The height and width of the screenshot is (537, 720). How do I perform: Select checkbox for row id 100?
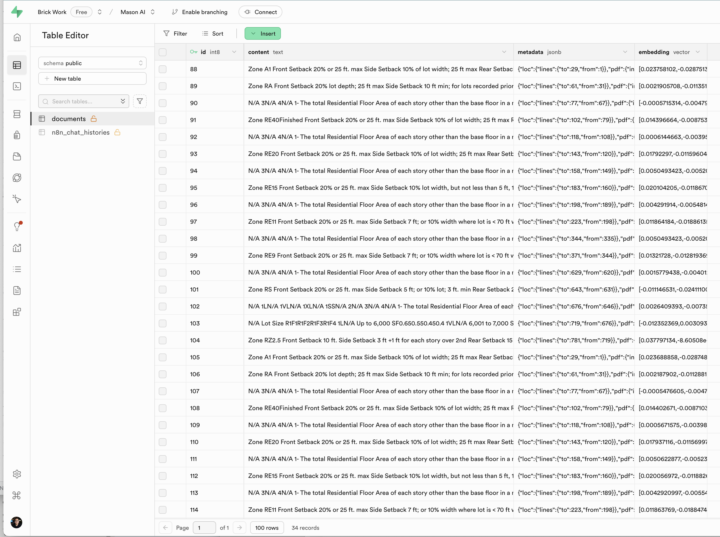(163, 272)
